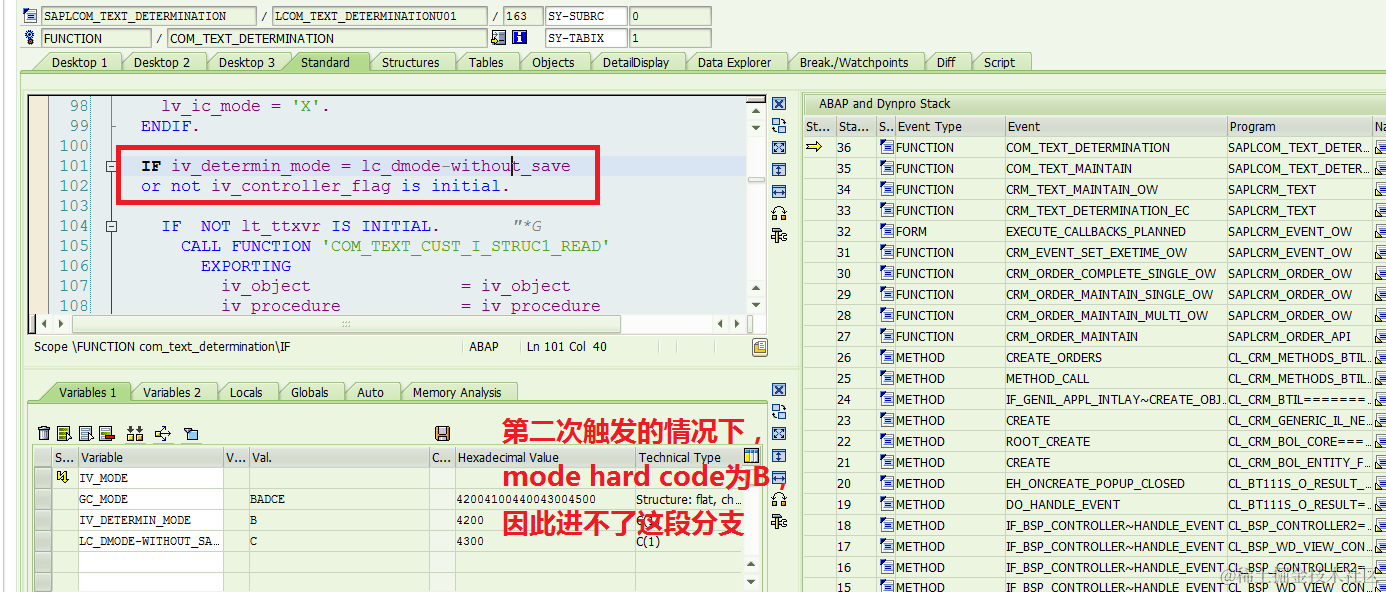Viewport: 1386px width, 592px height.
Task: Select the IV_DETERMIN_MODE variable cell
Action: pos(150,520)
